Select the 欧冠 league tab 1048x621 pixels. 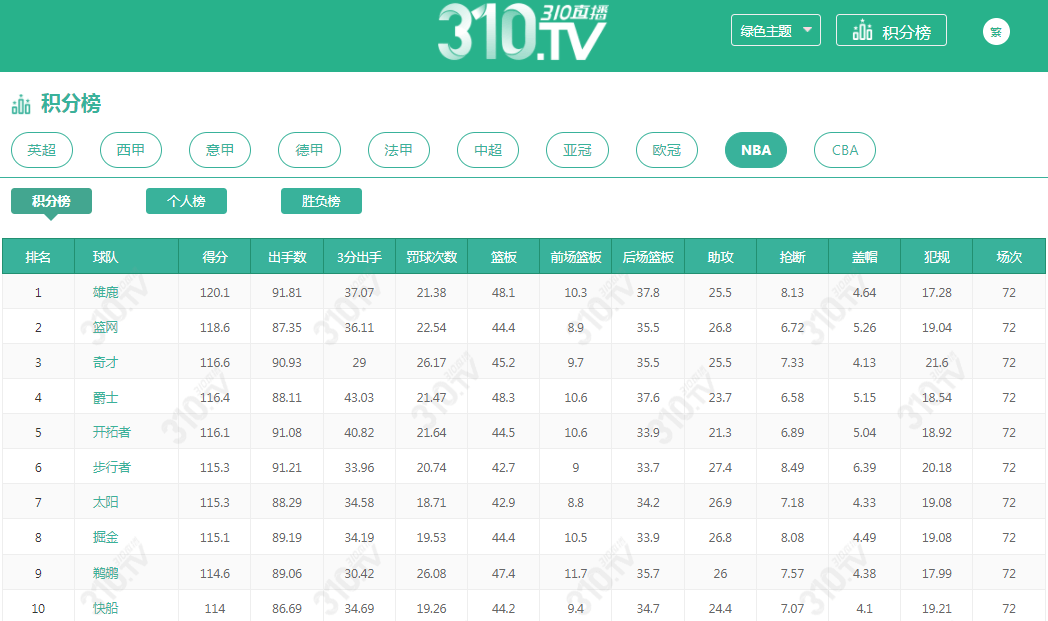click(666, 150)
